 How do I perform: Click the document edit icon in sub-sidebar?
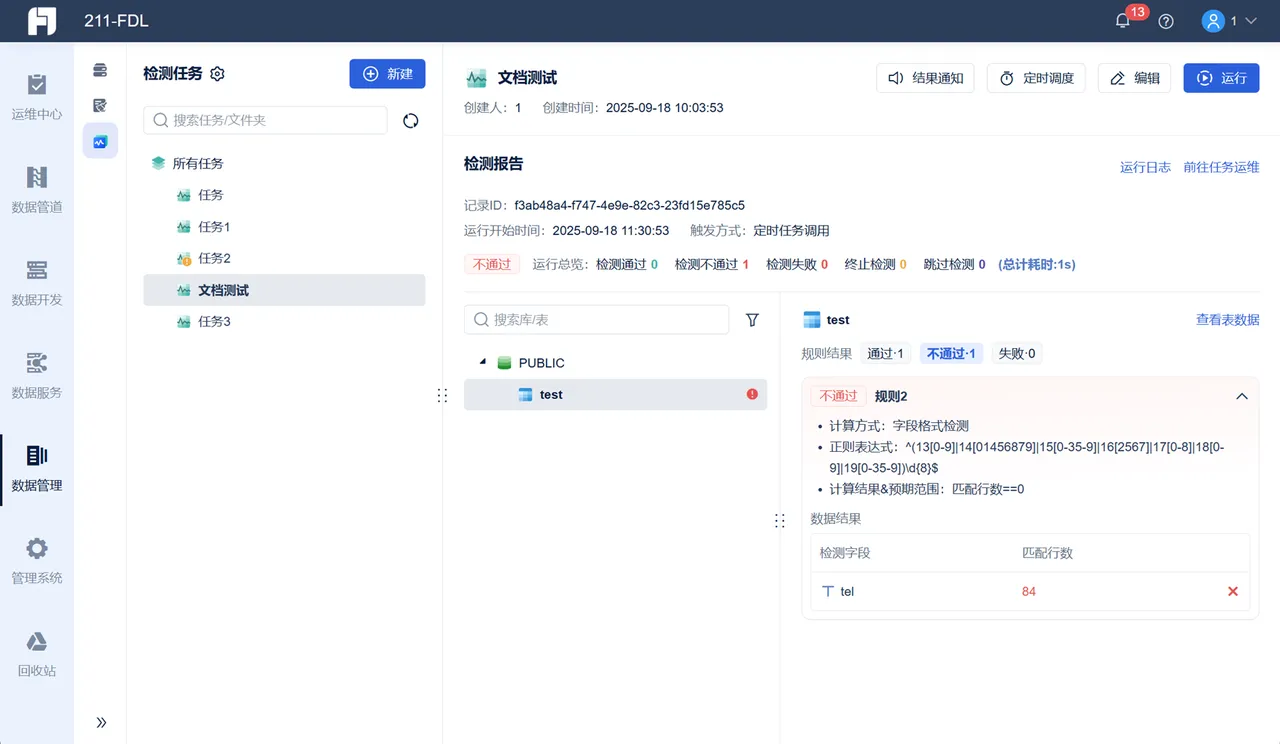pos(100,105)
